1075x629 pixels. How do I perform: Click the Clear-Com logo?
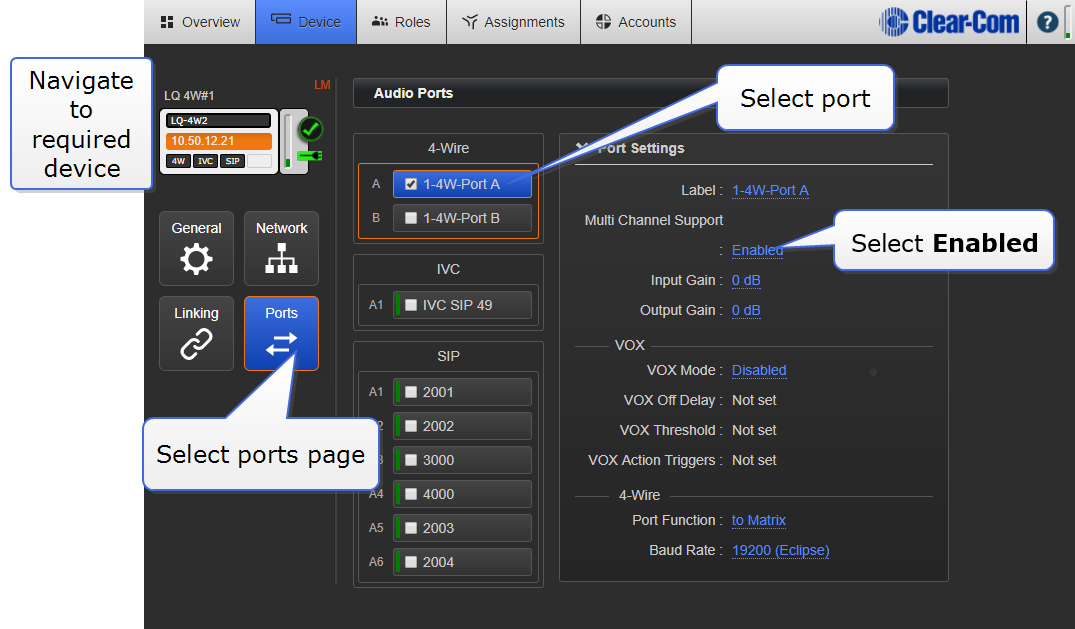tap(949, 22)
